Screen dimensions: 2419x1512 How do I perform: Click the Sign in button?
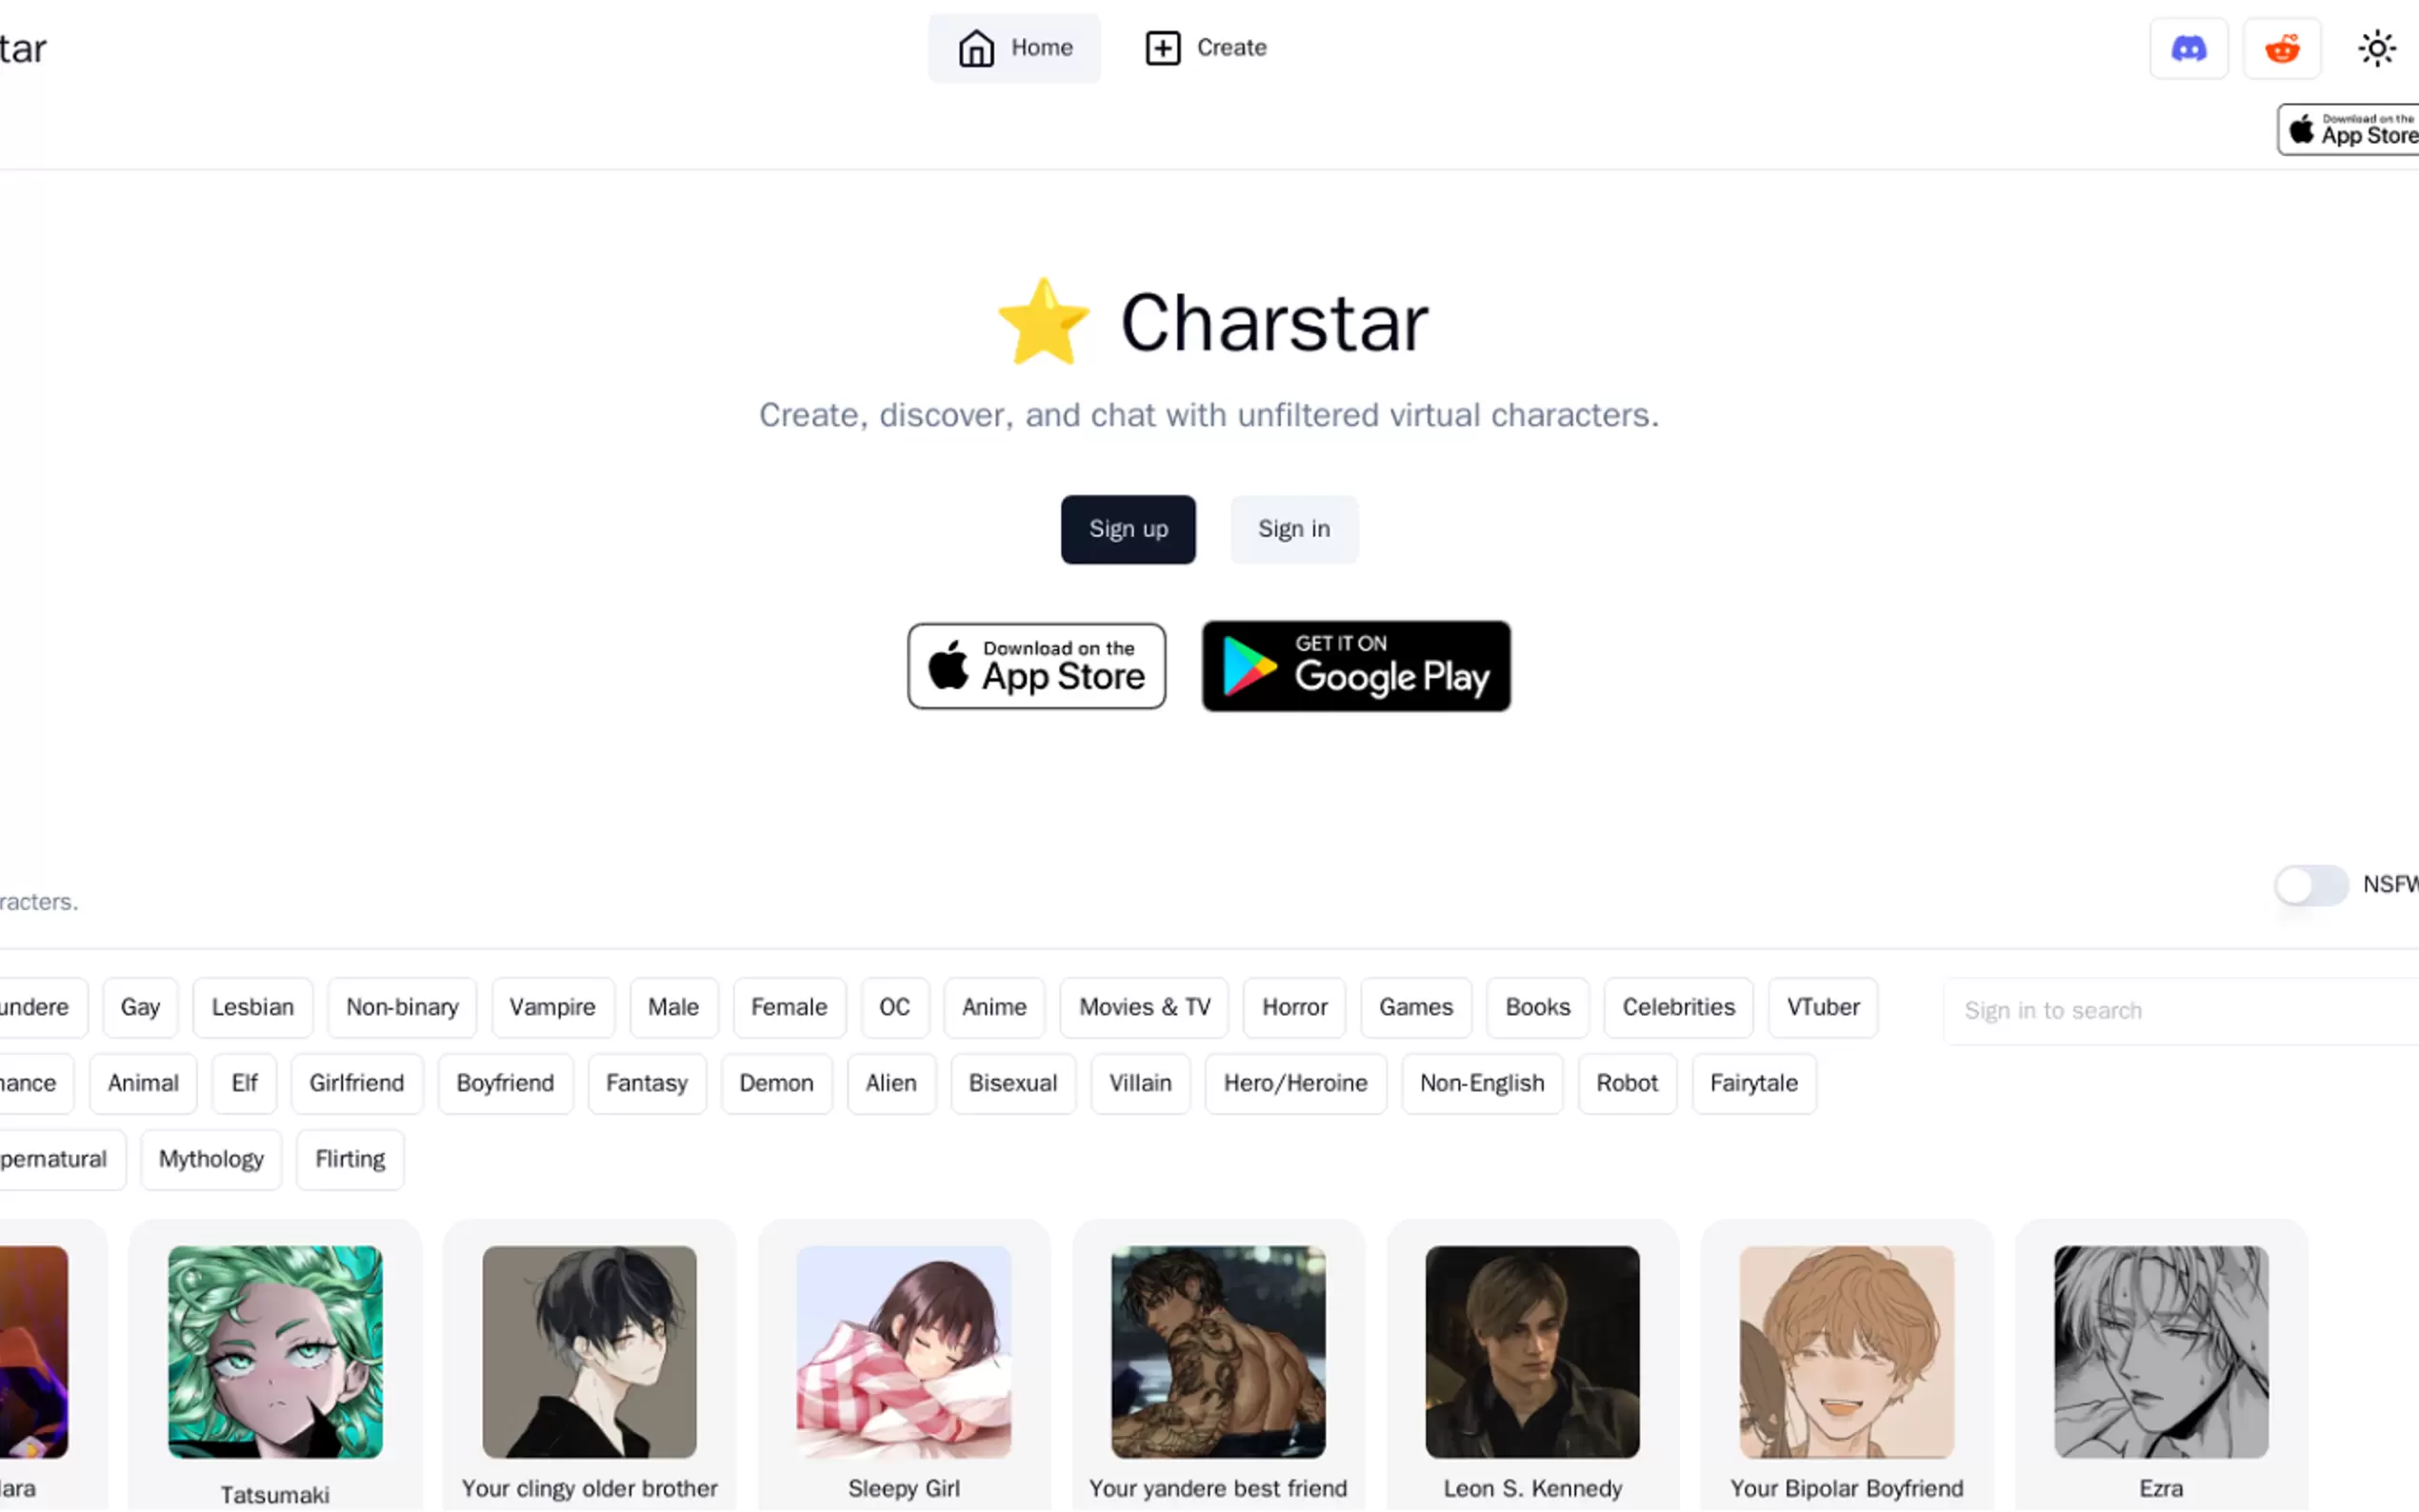point(1293,529)
